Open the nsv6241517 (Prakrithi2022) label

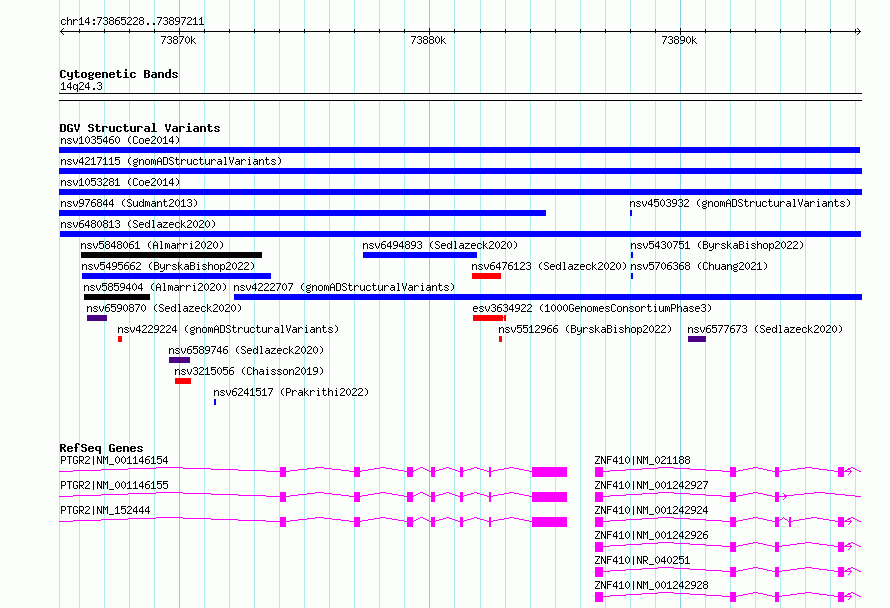(x=291, y=392)
